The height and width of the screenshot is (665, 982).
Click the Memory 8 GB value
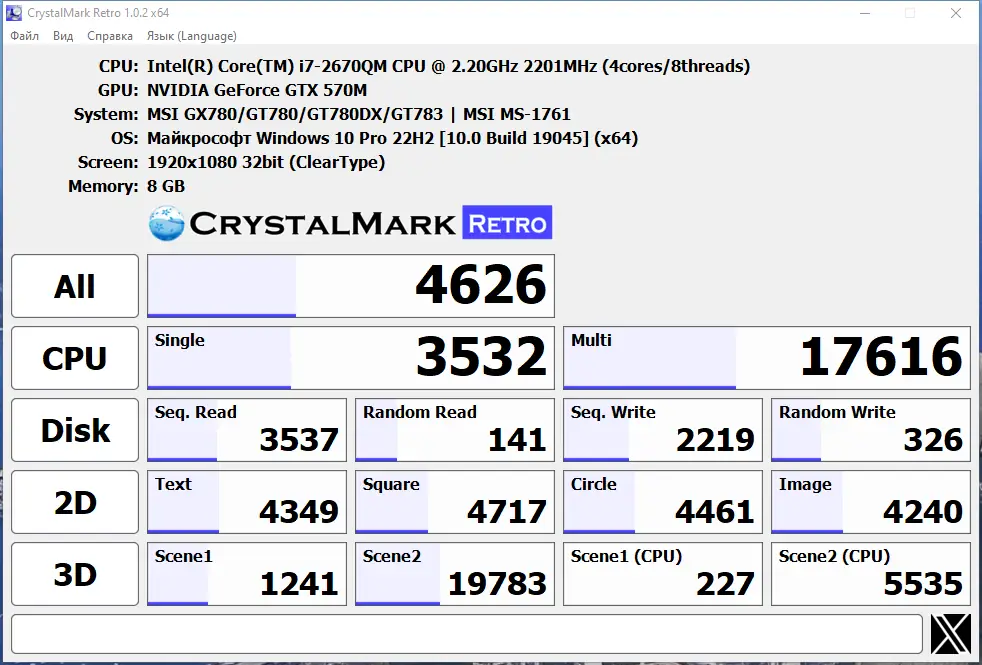pyautogui.click(x=166, y=186)
